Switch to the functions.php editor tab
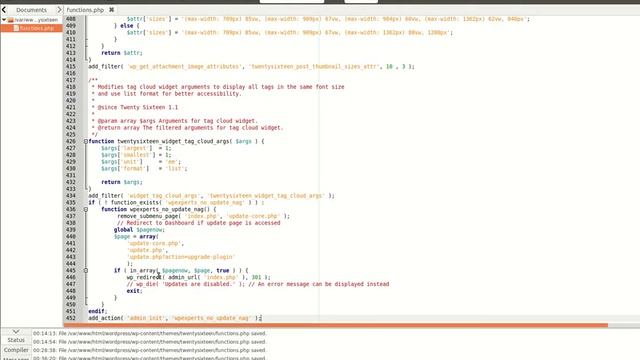 [85, 10]
